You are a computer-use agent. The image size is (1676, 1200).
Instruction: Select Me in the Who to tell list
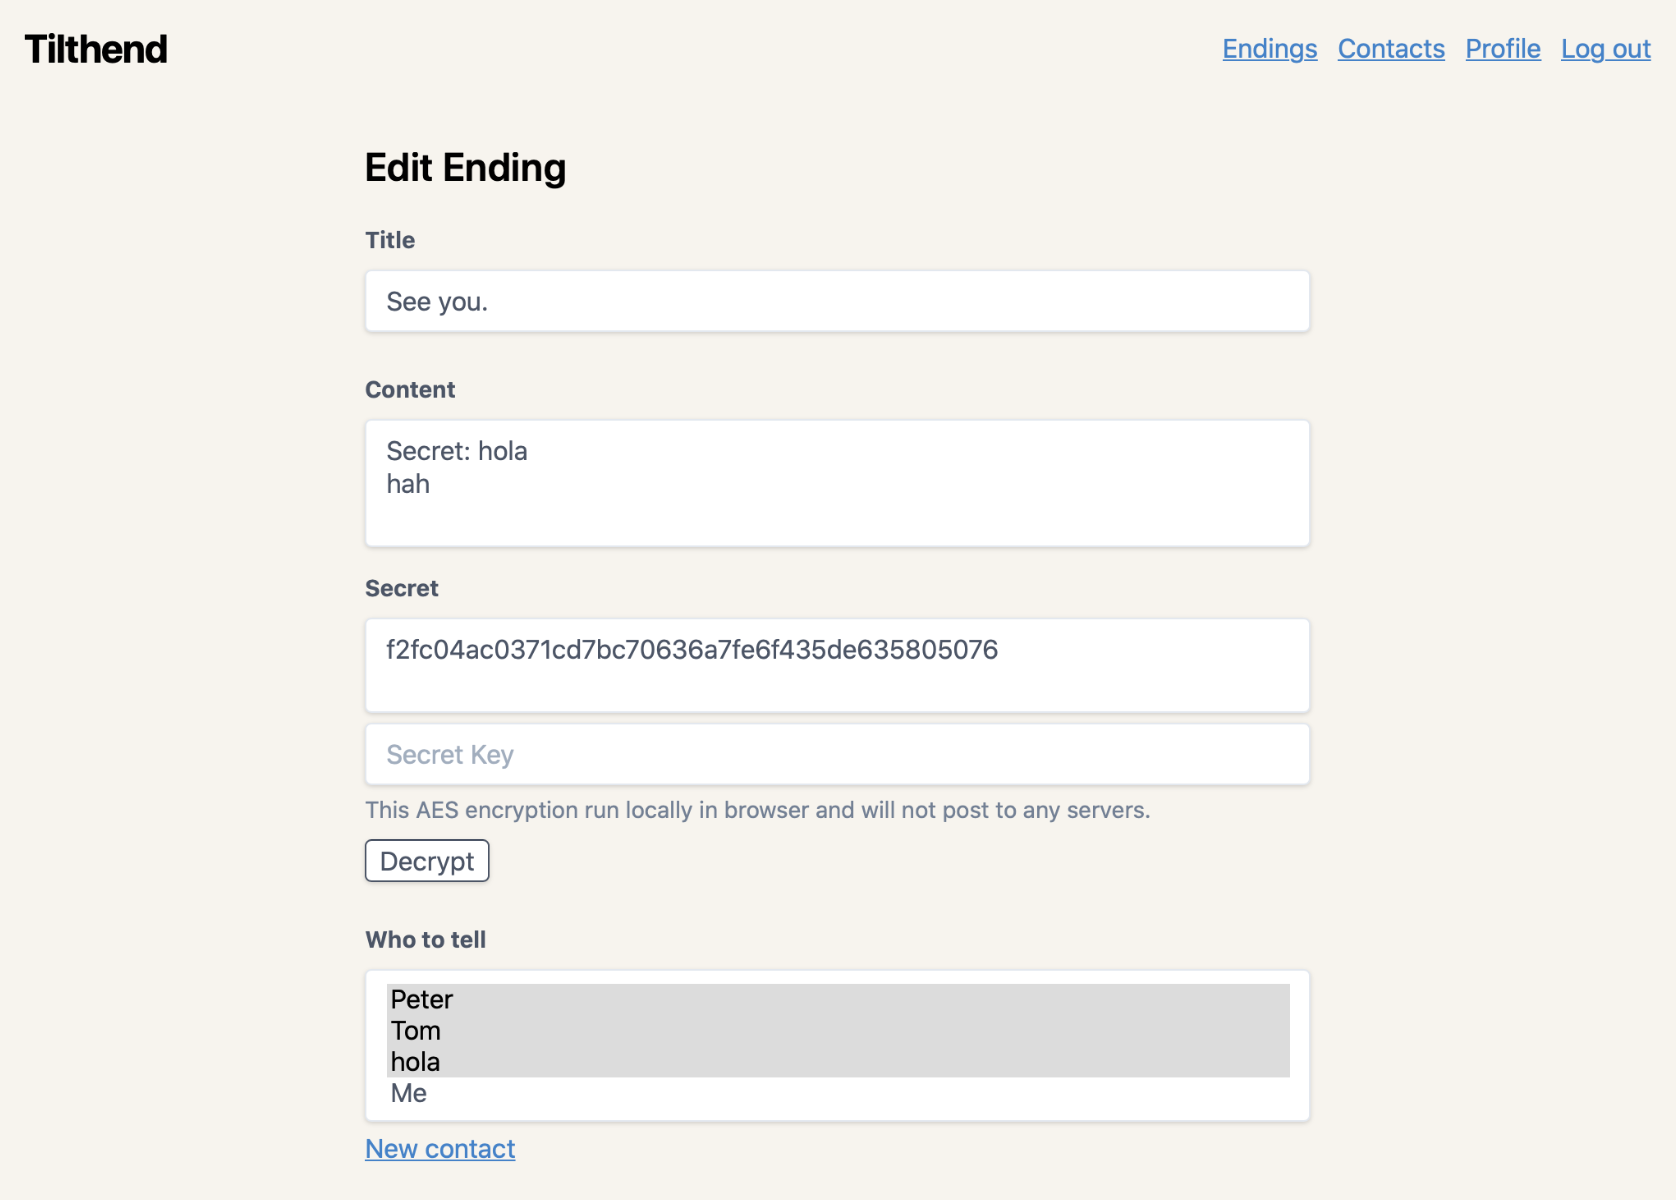[409, 1093]
